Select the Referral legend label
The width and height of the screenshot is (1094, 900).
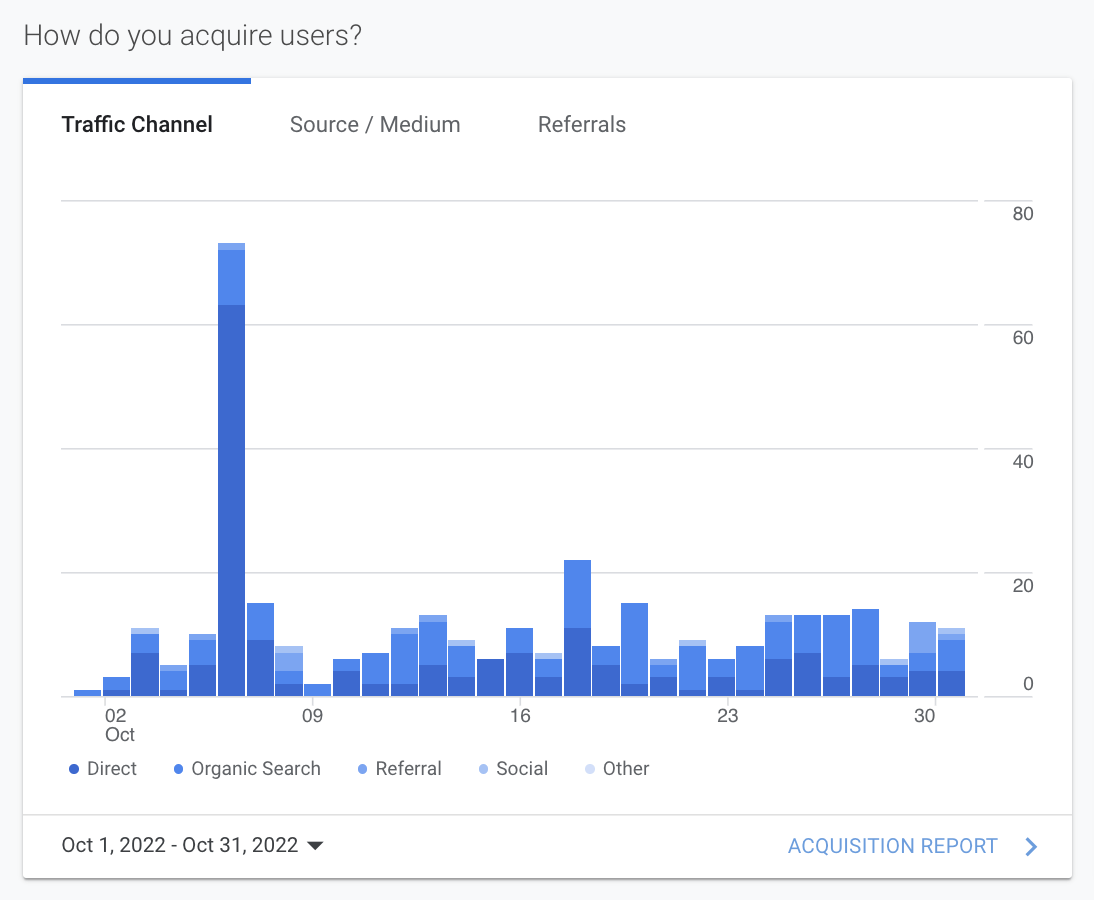pyautogui.click(x=408, y=769)
